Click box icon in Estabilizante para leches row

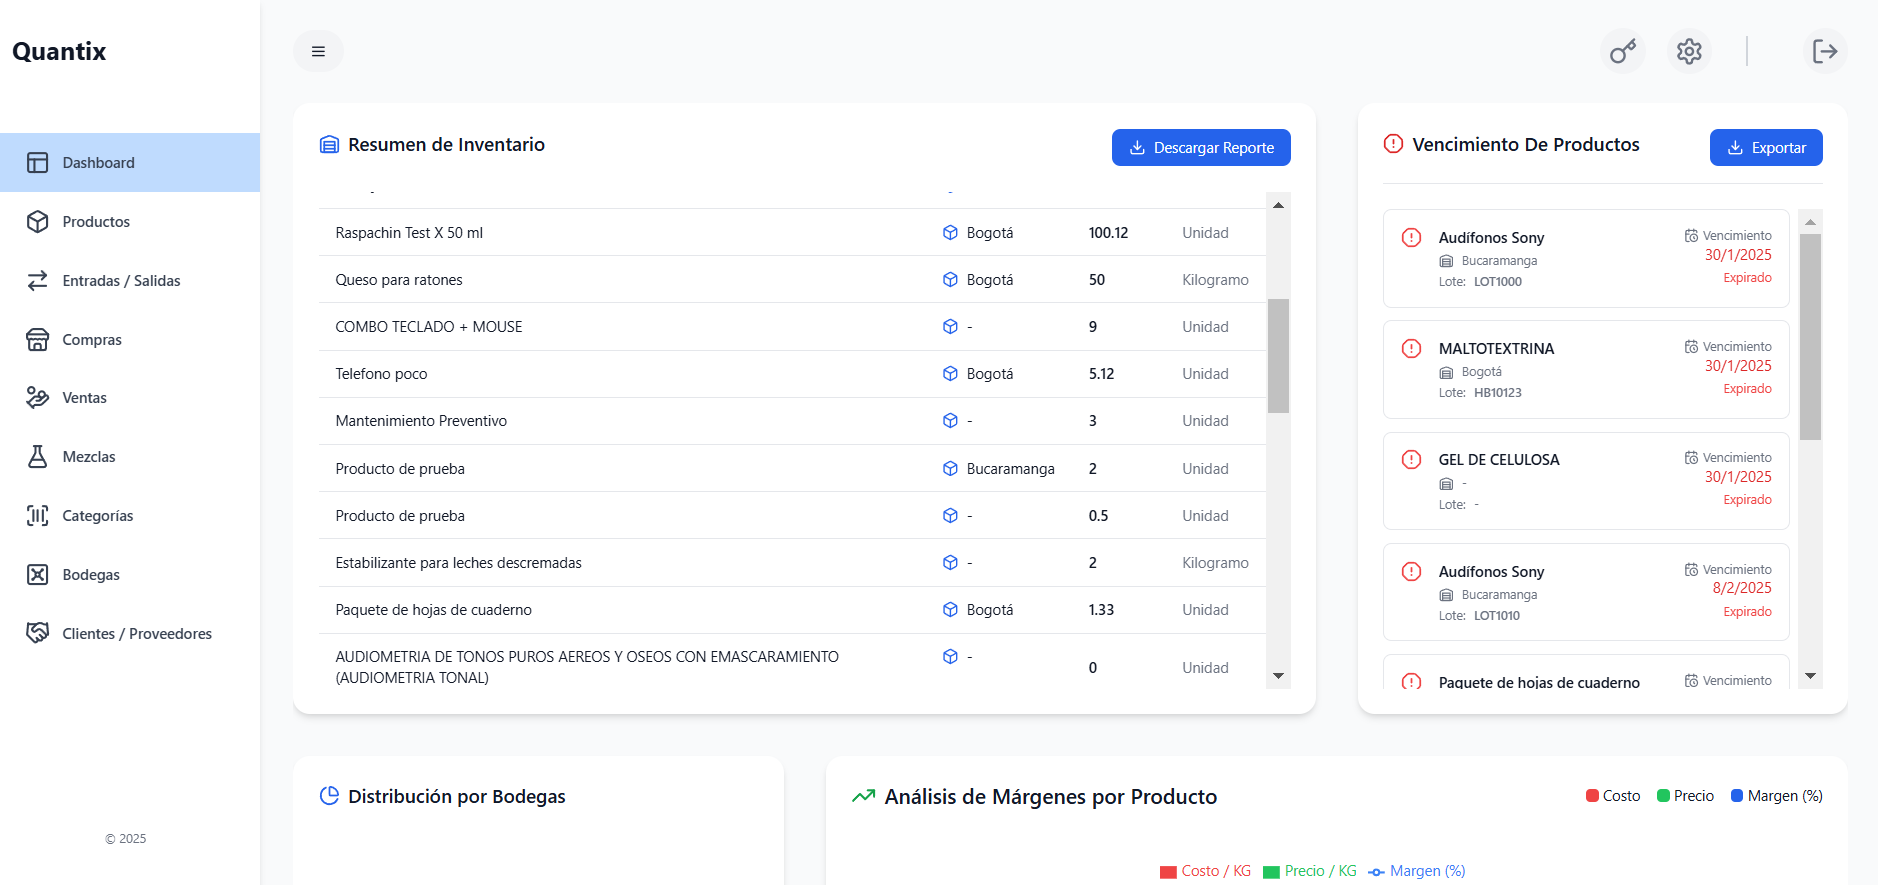coord(950,562)
